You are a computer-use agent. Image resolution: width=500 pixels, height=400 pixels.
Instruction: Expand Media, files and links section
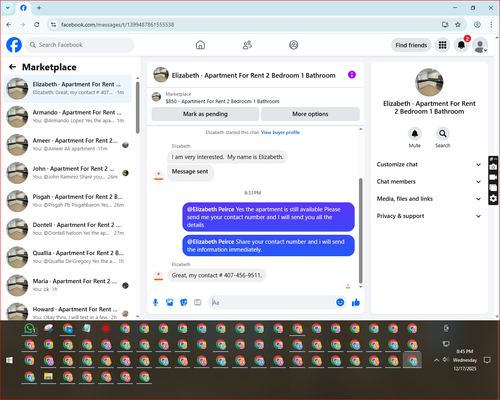[x=429, y=199]
